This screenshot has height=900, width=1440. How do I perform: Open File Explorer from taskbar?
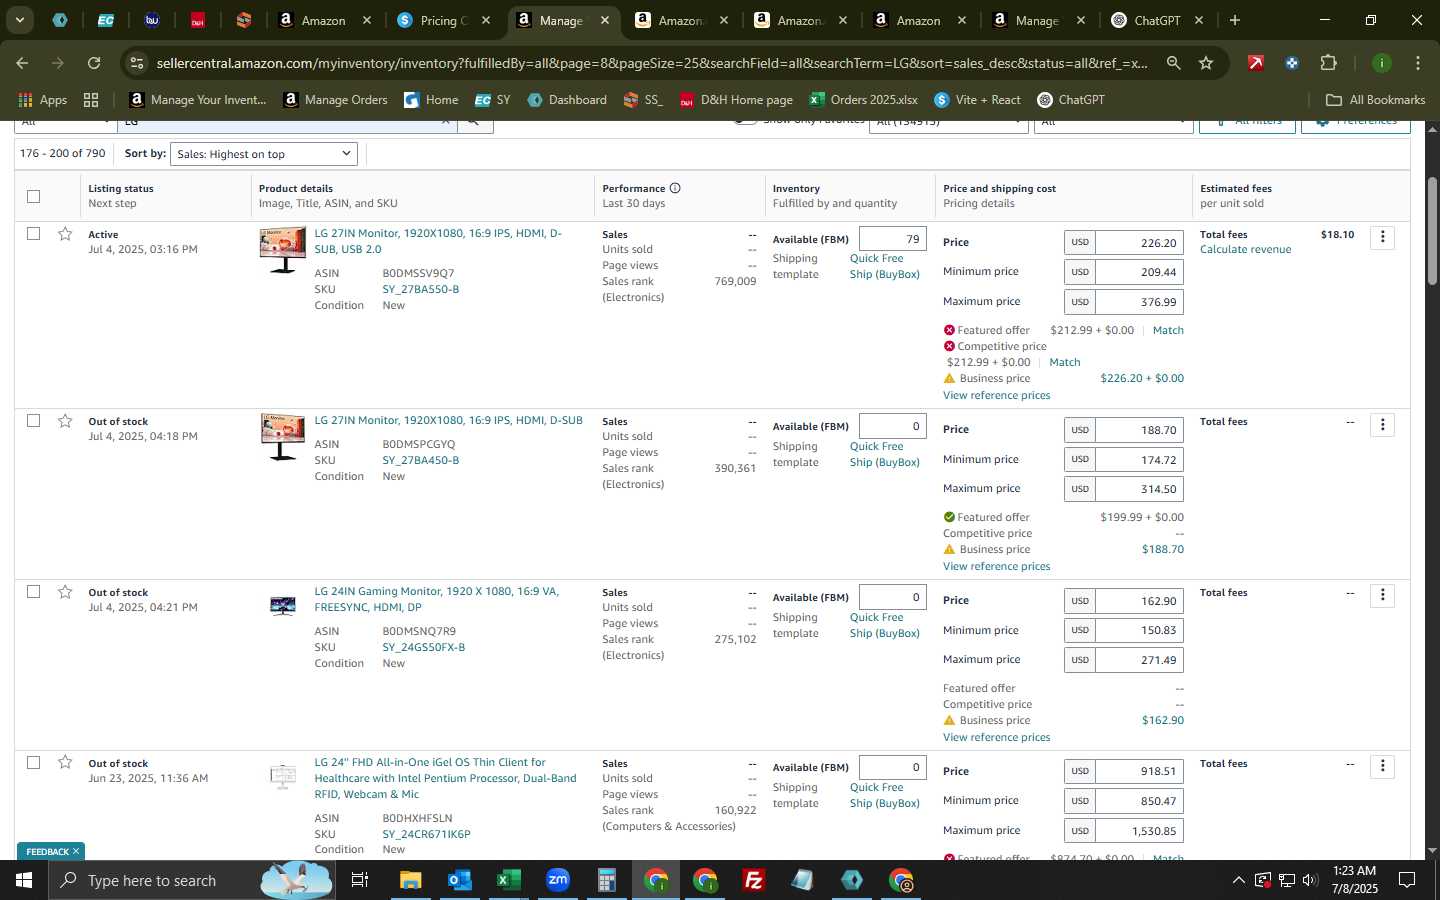410,880
